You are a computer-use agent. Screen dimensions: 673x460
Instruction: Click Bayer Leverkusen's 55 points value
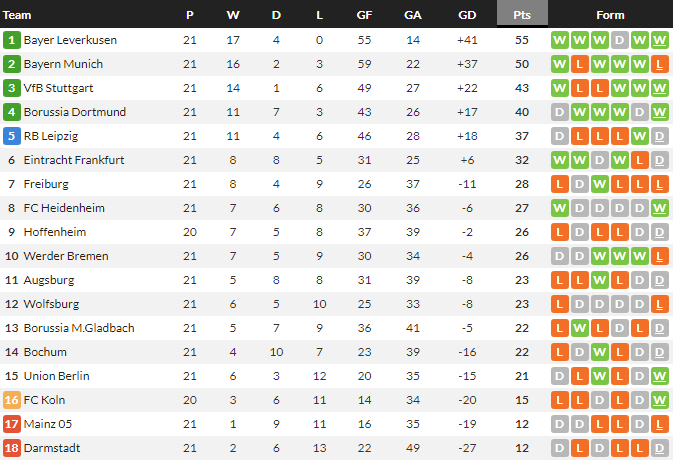pos(522,40)
